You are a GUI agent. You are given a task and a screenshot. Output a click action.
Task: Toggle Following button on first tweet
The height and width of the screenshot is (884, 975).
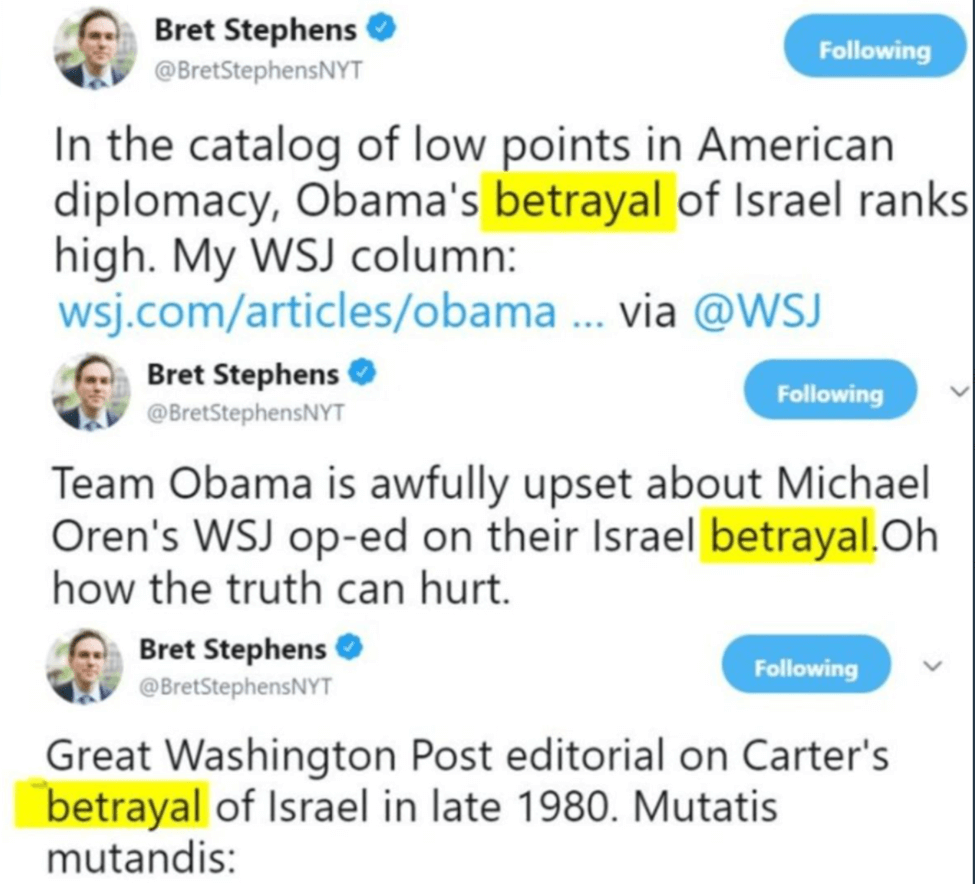coord(875,50)
